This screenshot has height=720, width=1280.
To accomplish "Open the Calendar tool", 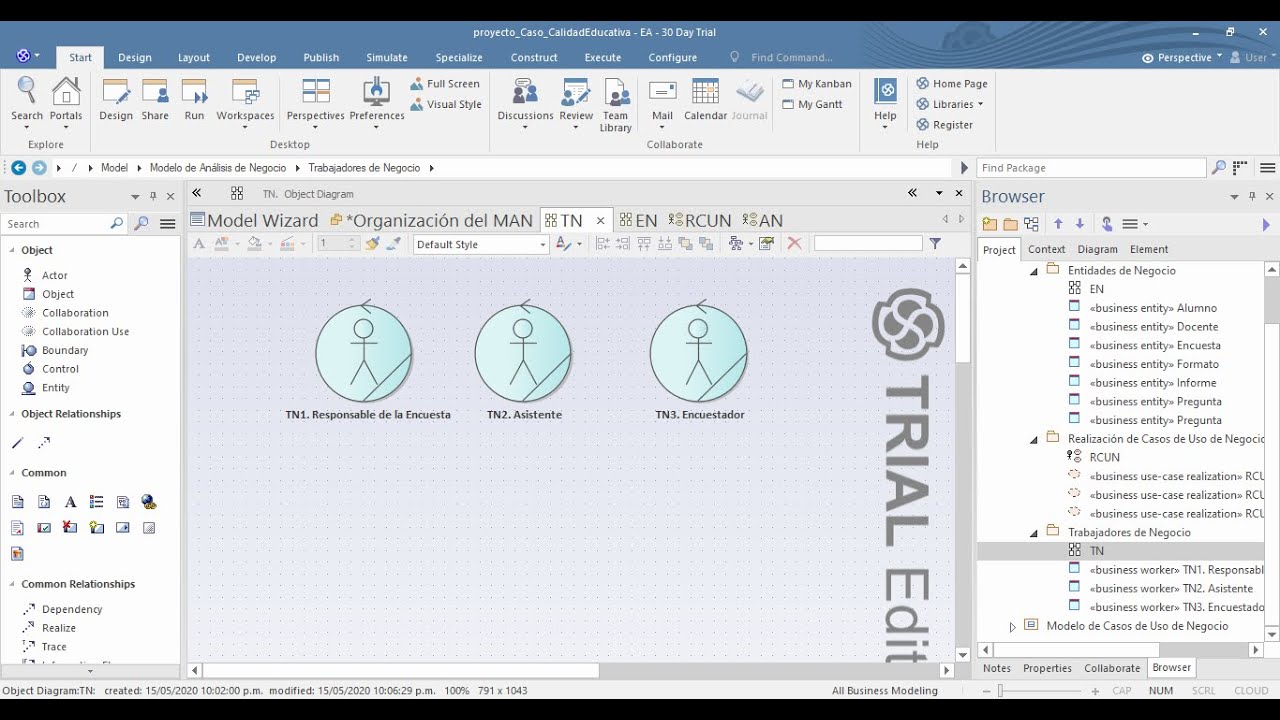I will click(x=705, y=99).
